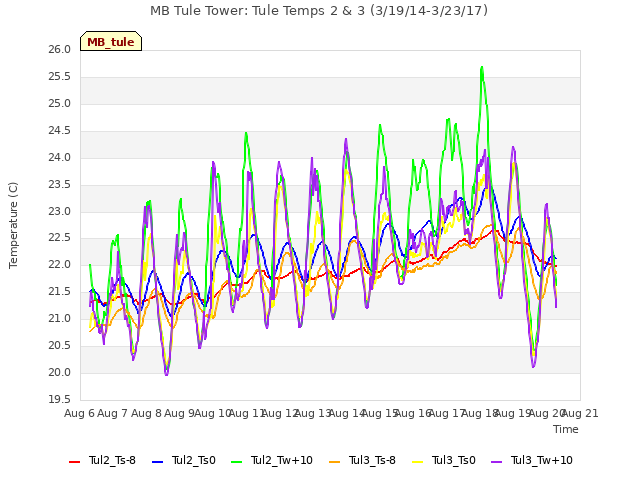
Task: Select the Tul3_Ts-8 legend entry
Action: tap(362, 460)
